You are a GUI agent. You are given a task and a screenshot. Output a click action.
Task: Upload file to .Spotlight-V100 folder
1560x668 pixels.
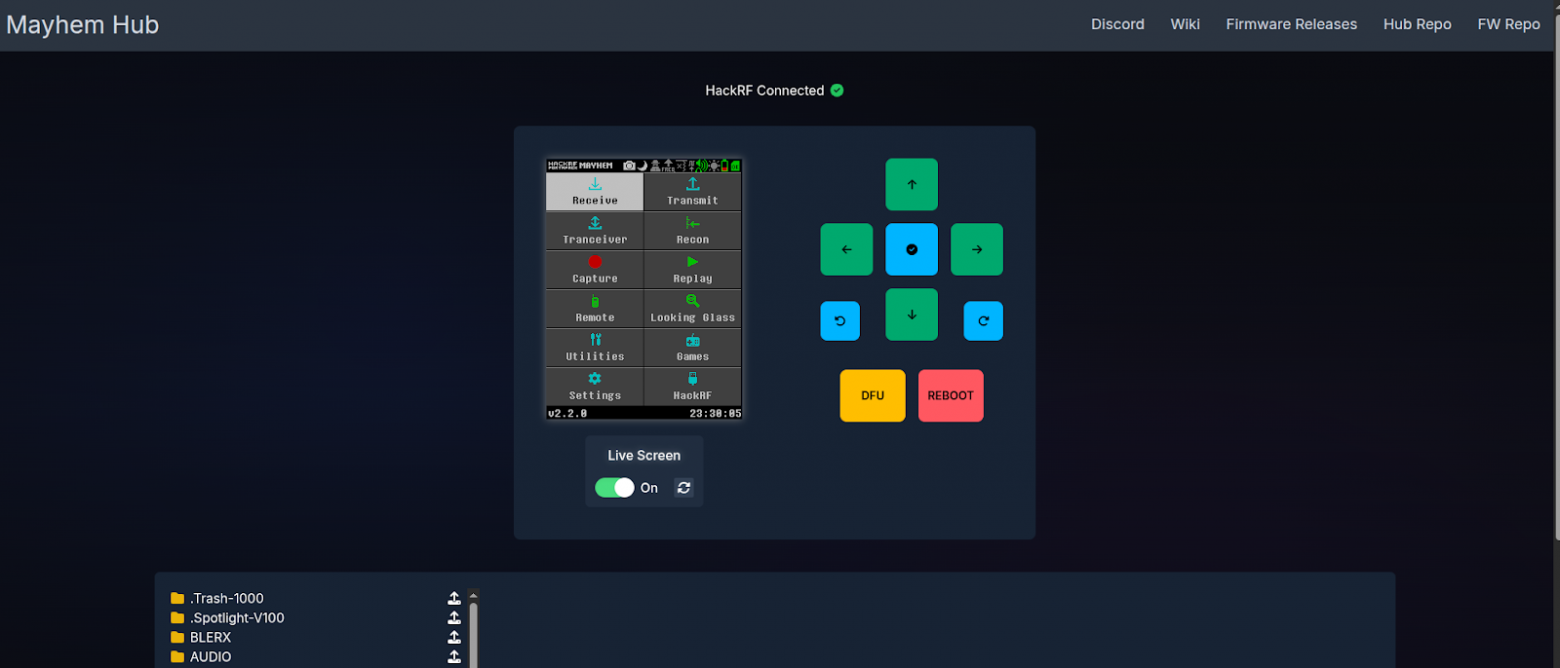[454, 618]
